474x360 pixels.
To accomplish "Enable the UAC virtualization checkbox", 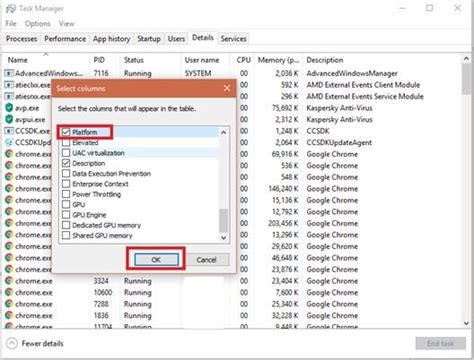I will click(66, 153).
